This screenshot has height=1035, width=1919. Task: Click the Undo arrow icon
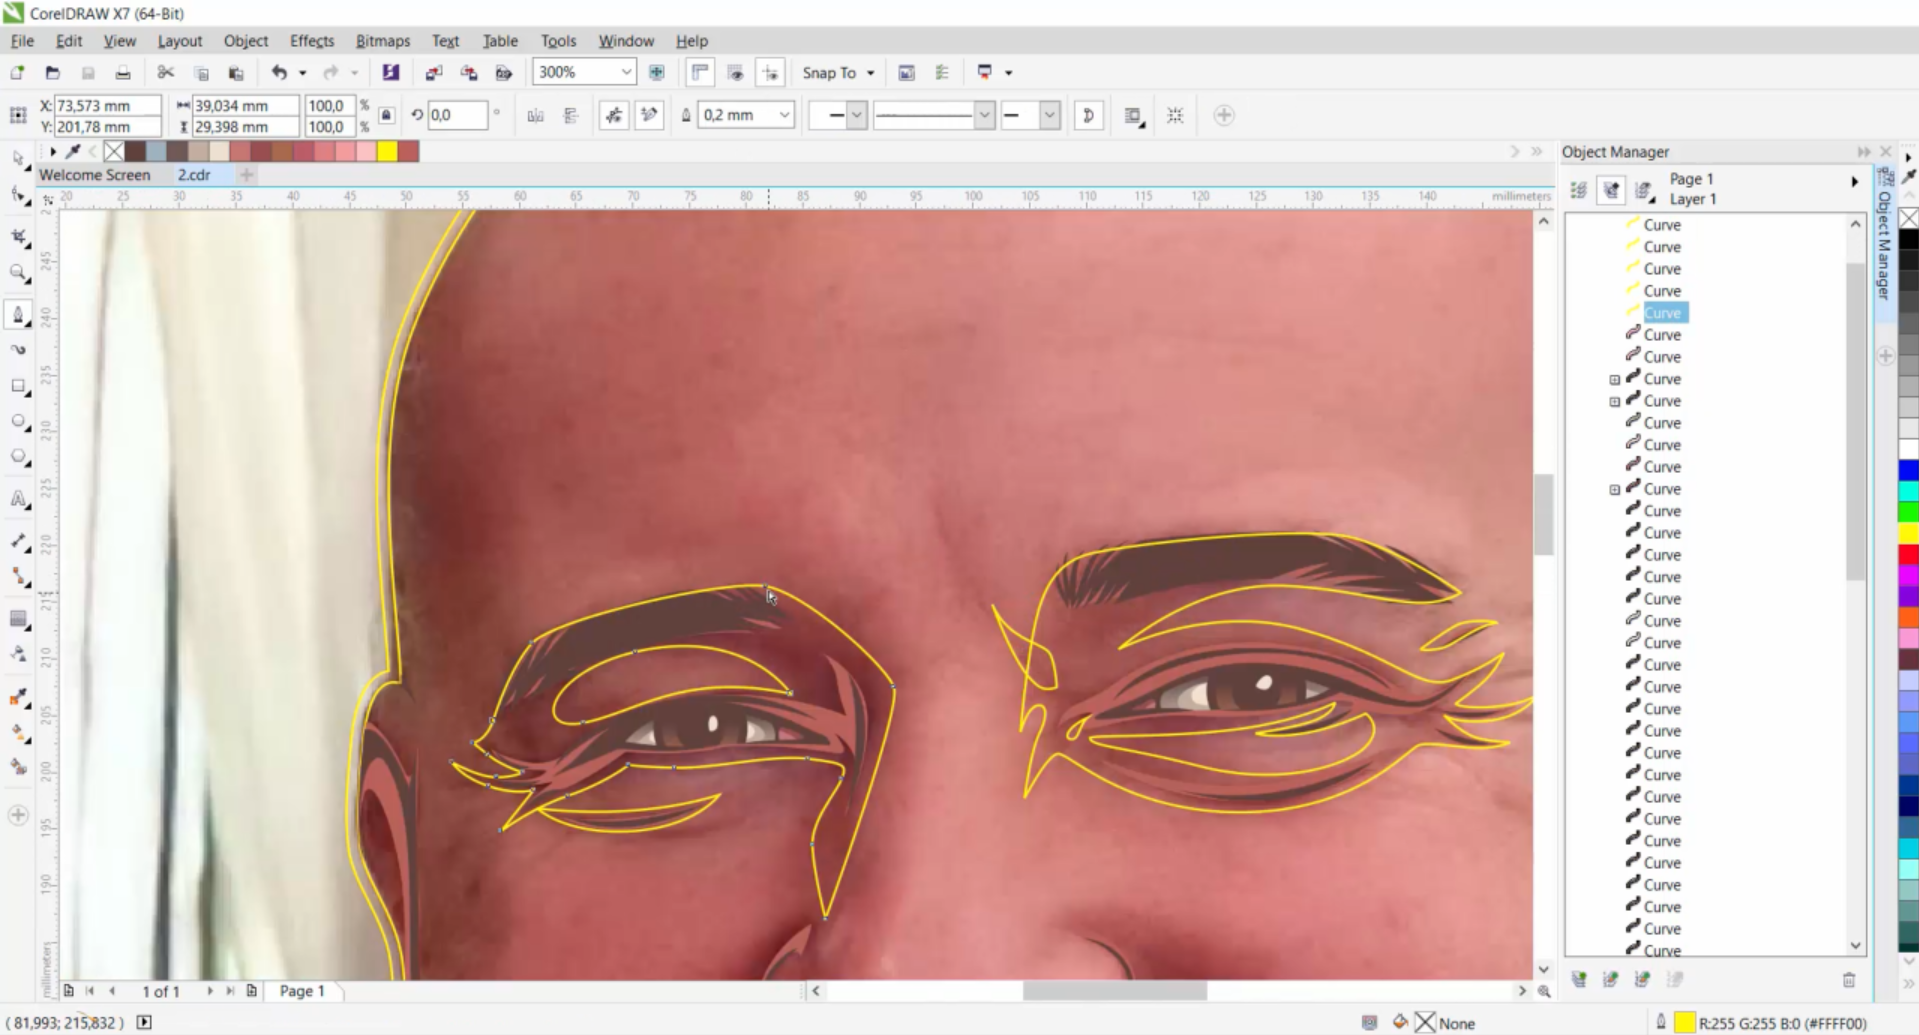[279, 72]
